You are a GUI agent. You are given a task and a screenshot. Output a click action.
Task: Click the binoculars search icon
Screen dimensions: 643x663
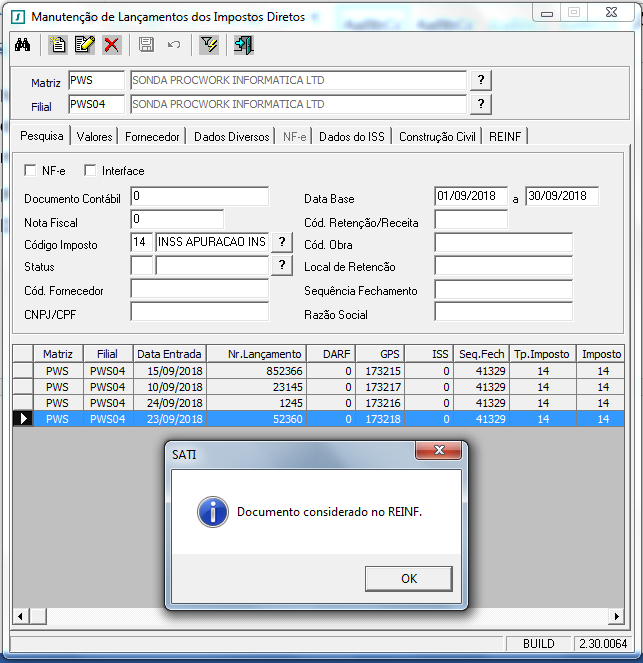[22, 45]
